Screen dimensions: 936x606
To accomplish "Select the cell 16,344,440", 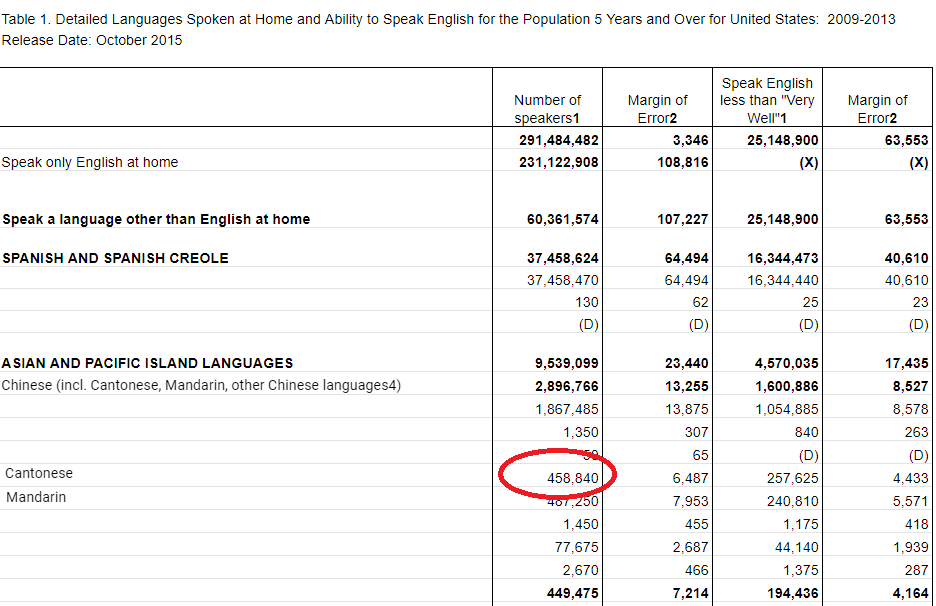I will coord(783,280).
